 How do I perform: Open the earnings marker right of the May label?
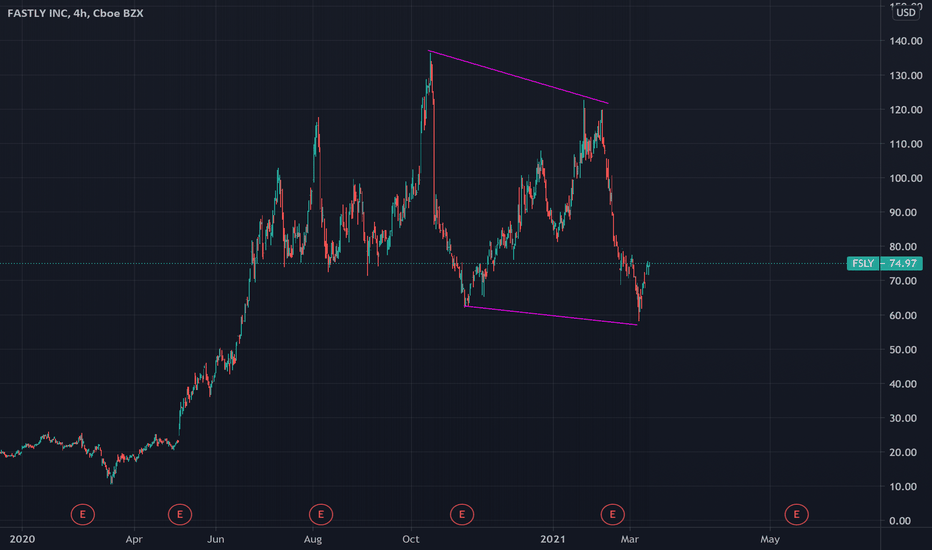[796, 514]
